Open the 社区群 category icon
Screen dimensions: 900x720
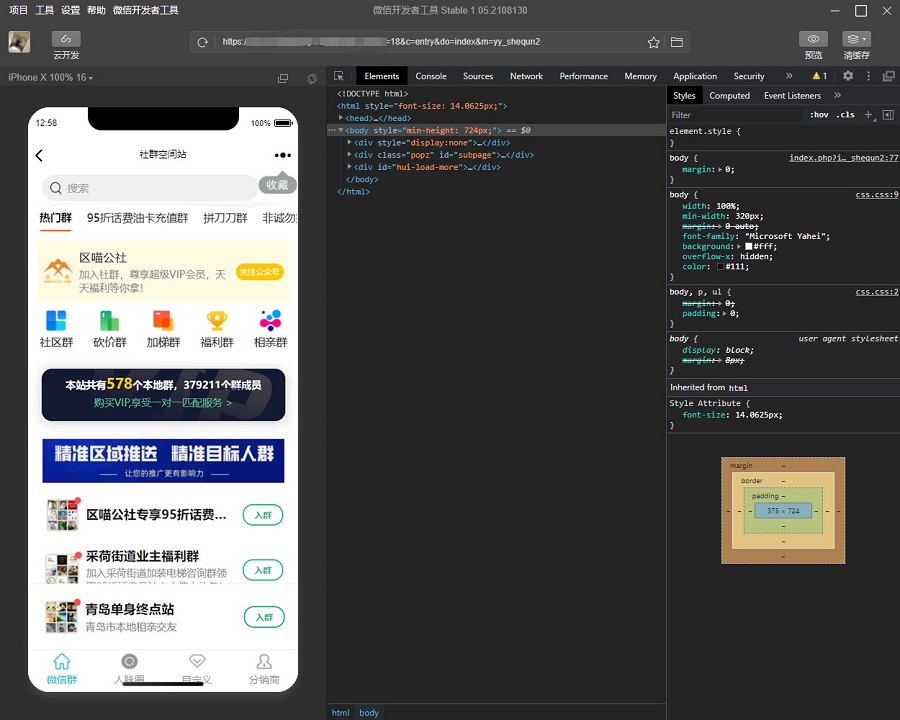pyautogui.click(x=56, y=329)
